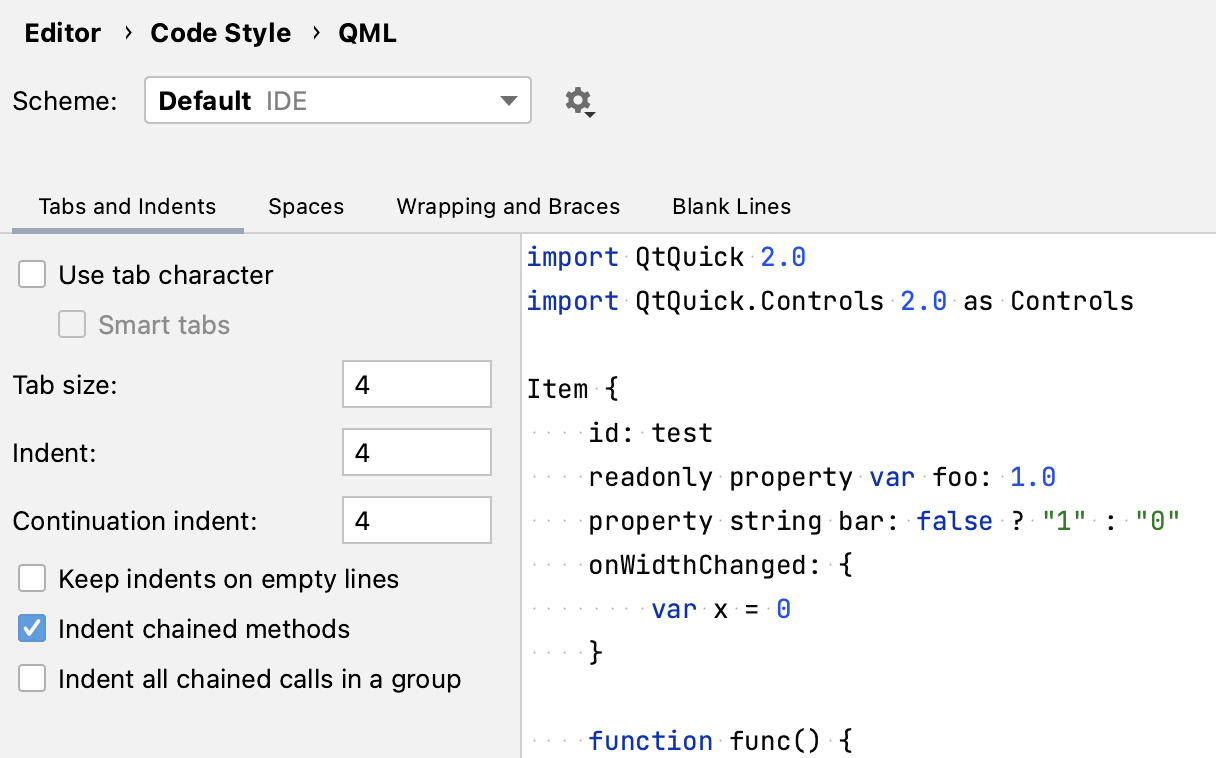Open the Wrapping and Braces tab
Screen dimensions: 1216x758
(508, 207)
